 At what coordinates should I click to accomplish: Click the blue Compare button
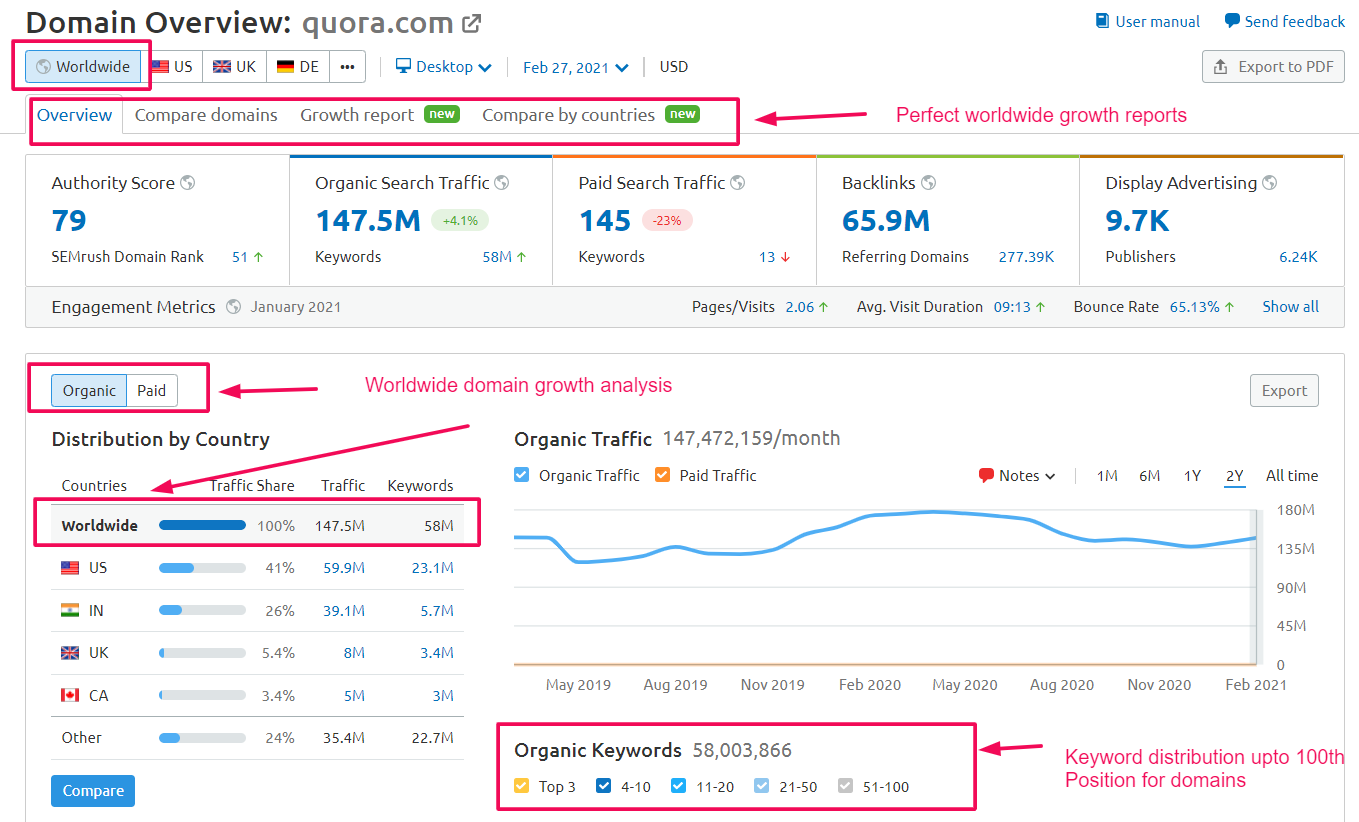[x=93, y=791]
